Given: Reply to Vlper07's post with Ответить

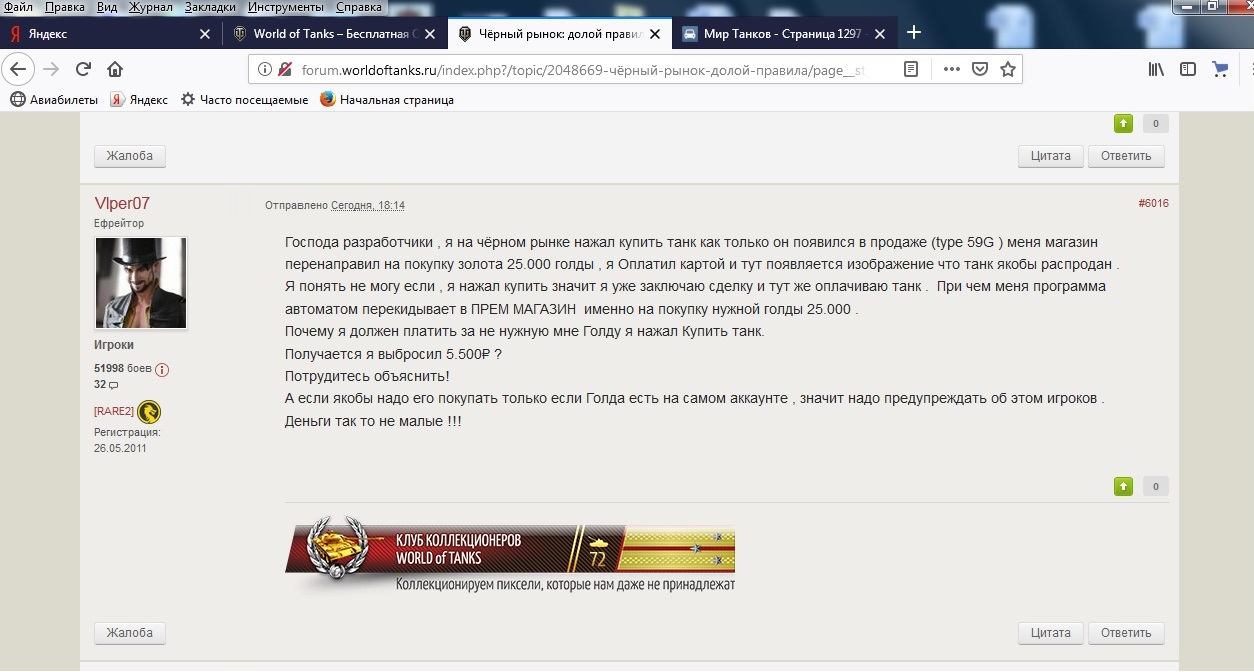Looking at the screenshot, I should (x=1126, y=633).
